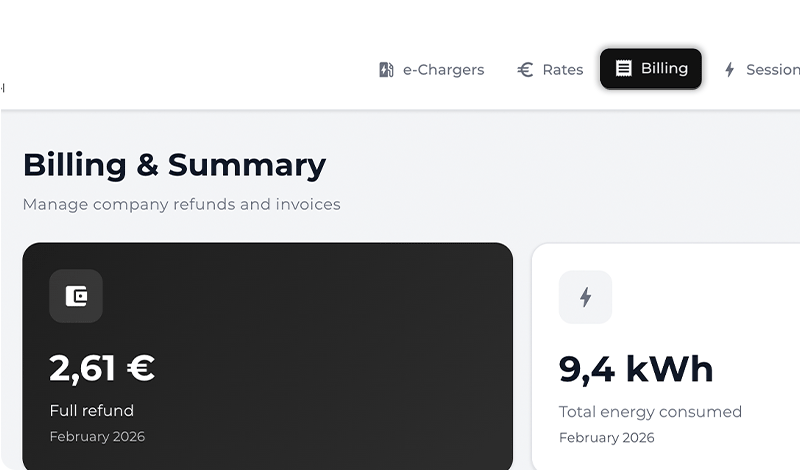
Task: Go to the Sessions tab
Action: click(x=772, y=70)
